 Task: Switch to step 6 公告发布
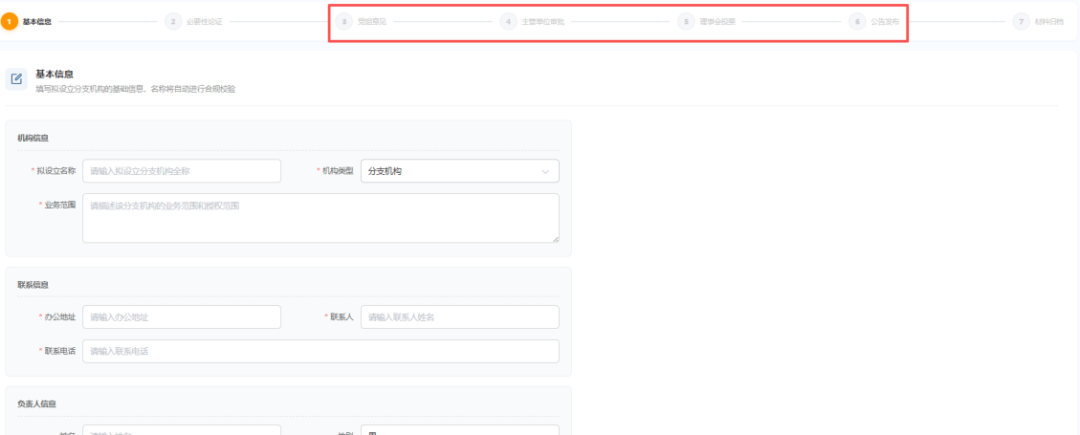[874, 21]
